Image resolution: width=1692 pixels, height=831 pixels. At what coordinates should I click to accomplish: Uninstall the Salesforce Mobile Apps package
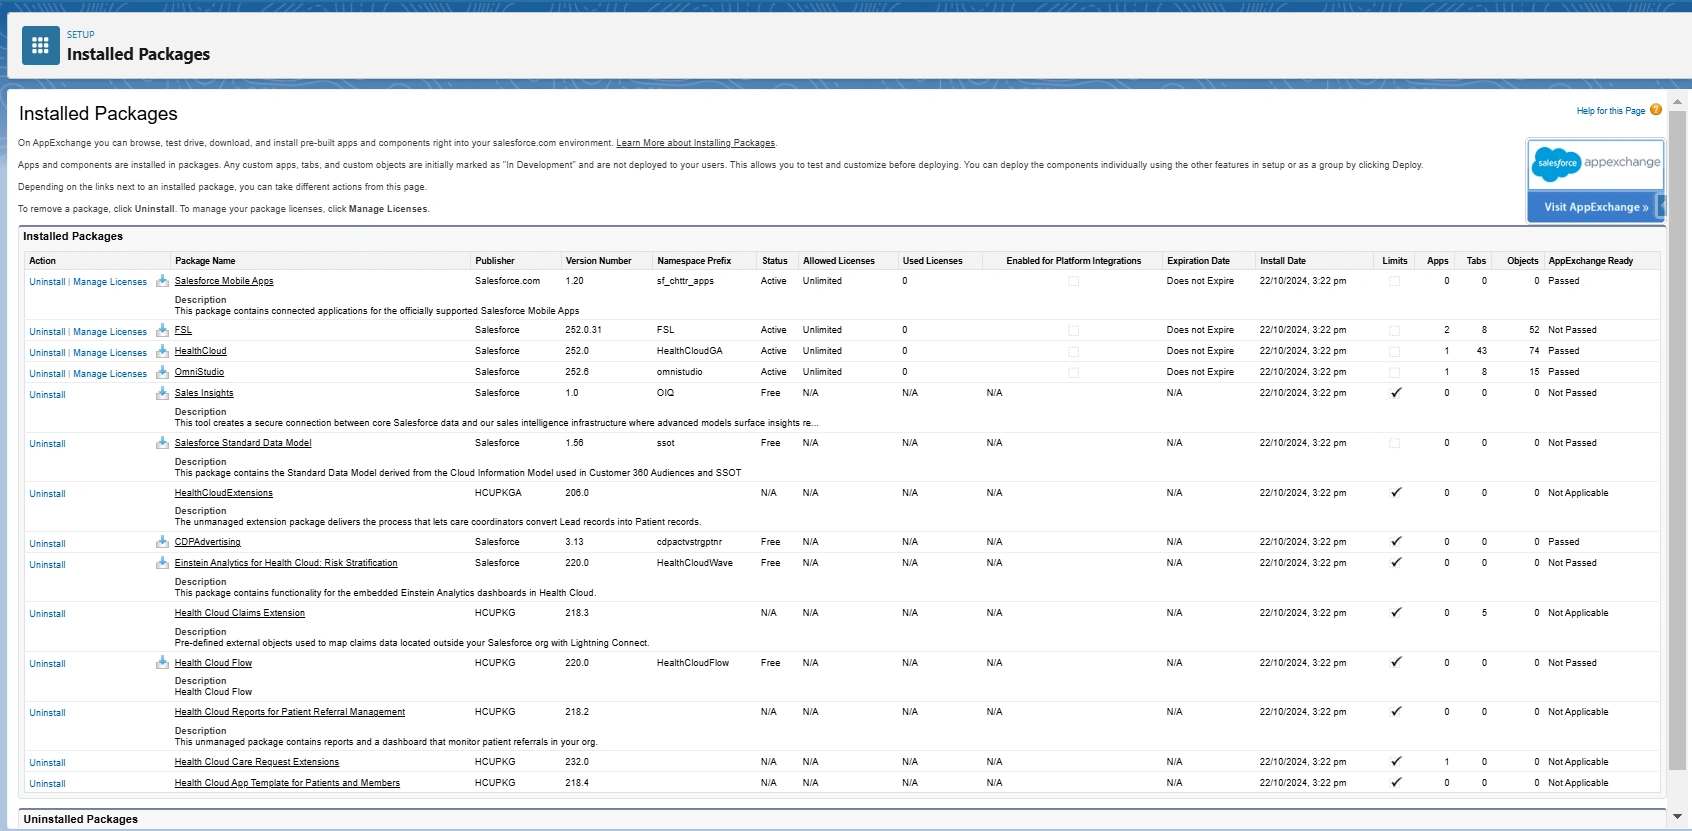[47, 282]
